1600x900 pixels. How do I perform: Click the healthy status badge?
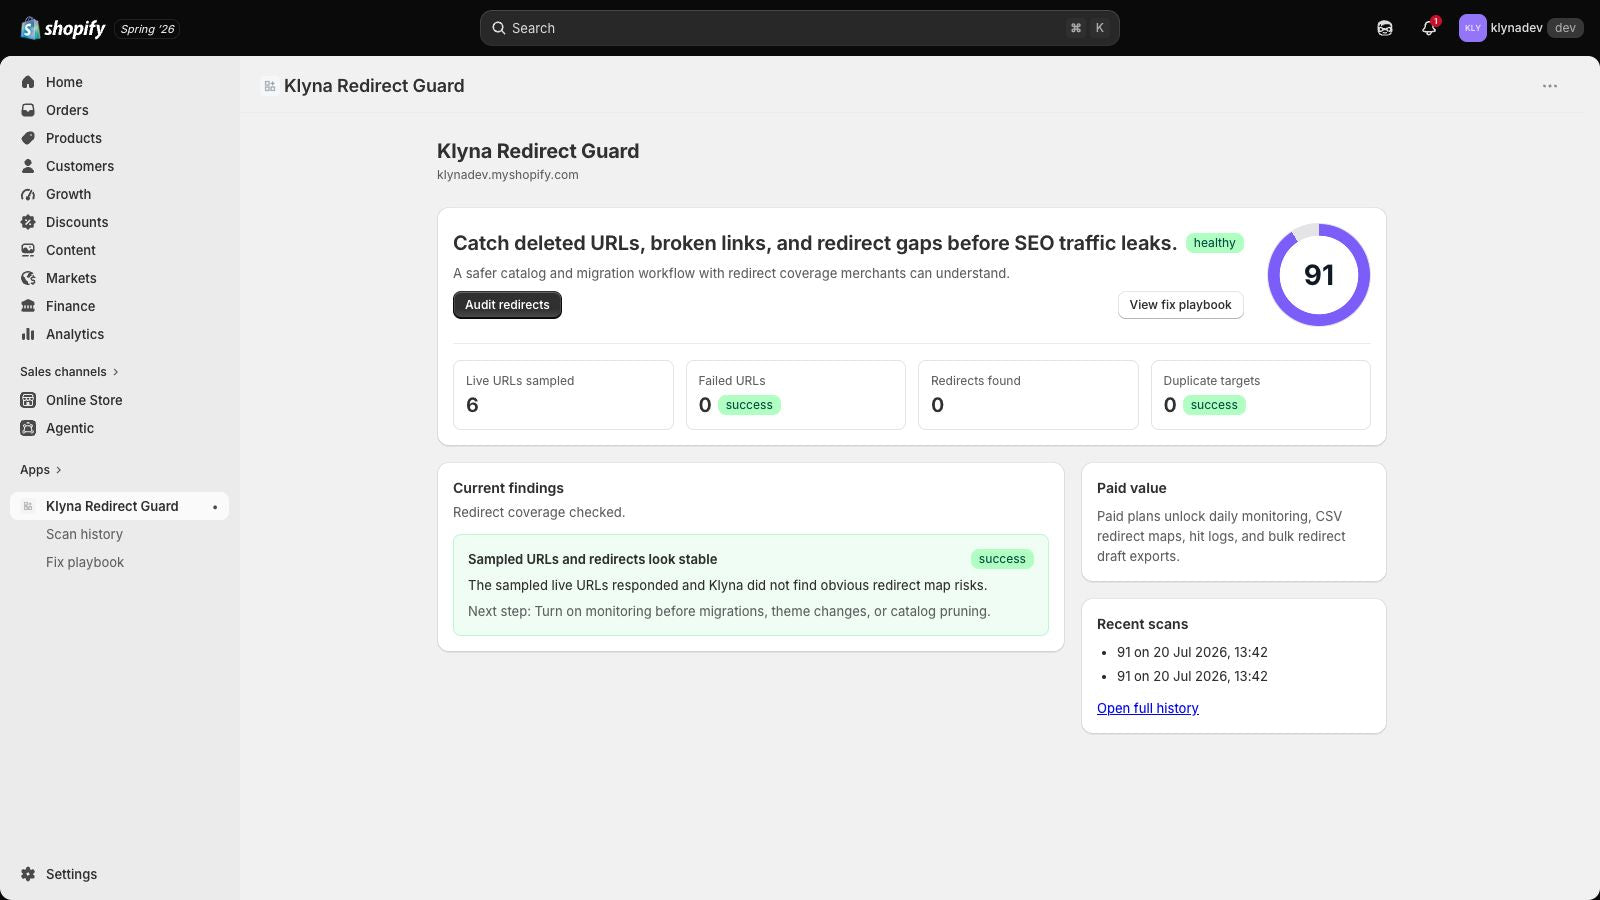[1214, 243]
